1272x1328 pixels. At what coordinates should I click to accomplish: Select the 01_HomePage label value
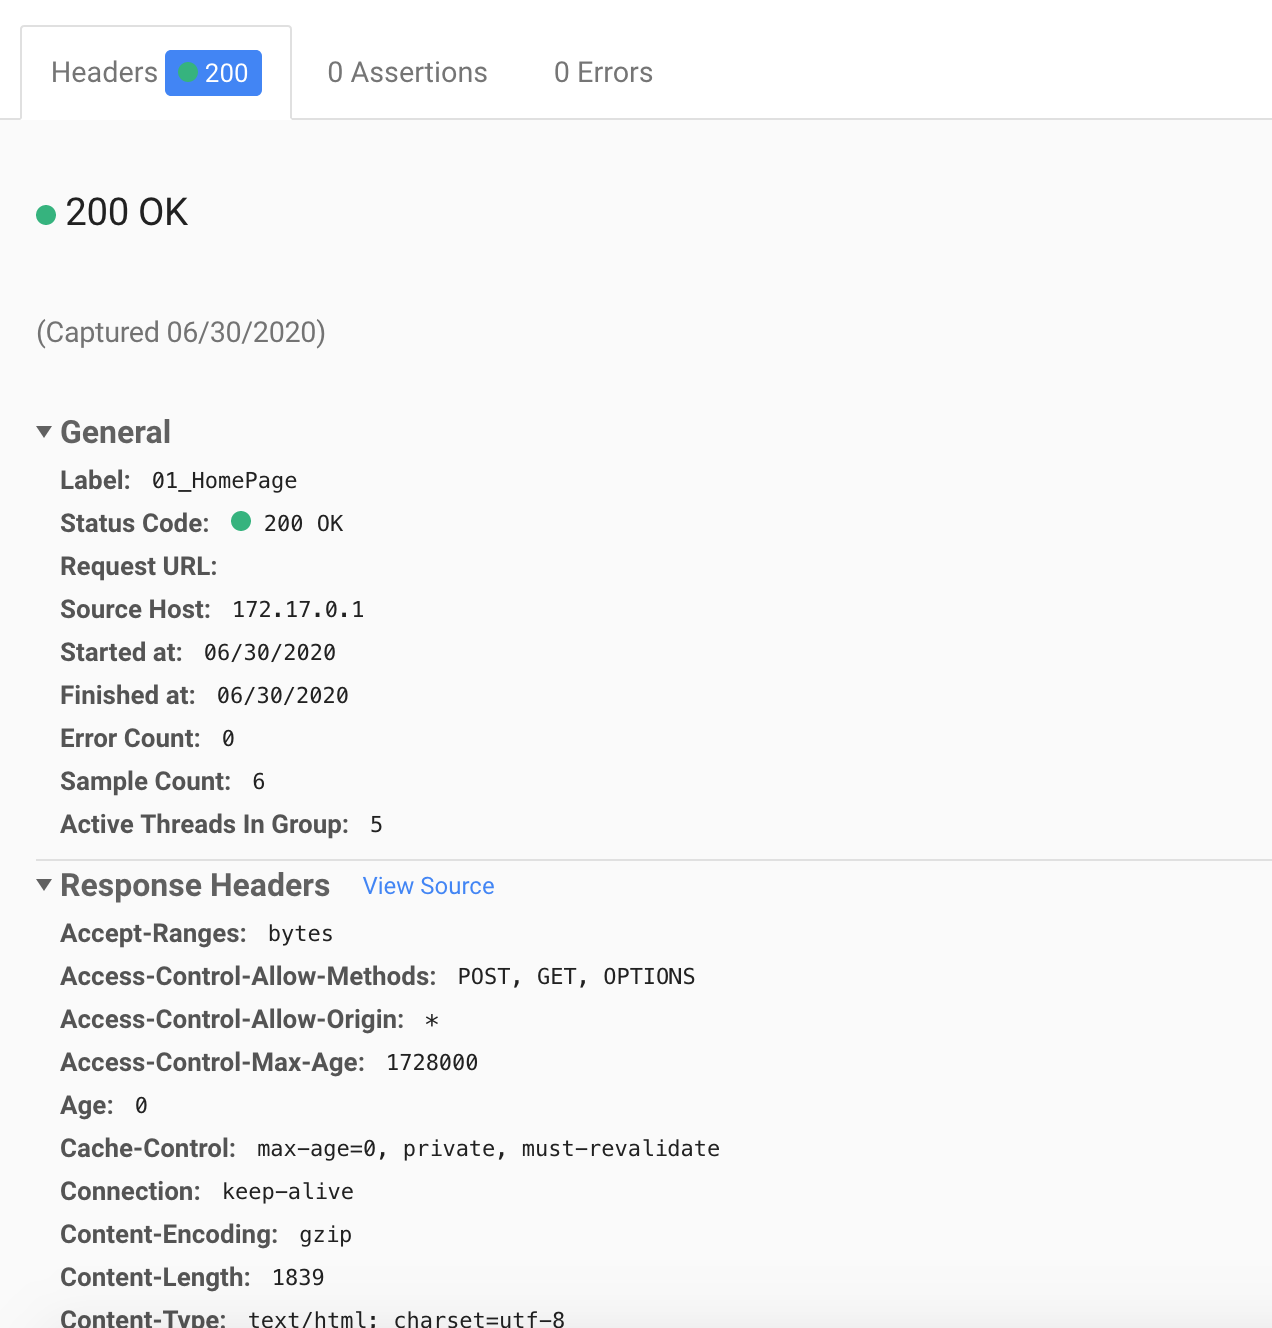pyautogui.click(x=224, y=481)
